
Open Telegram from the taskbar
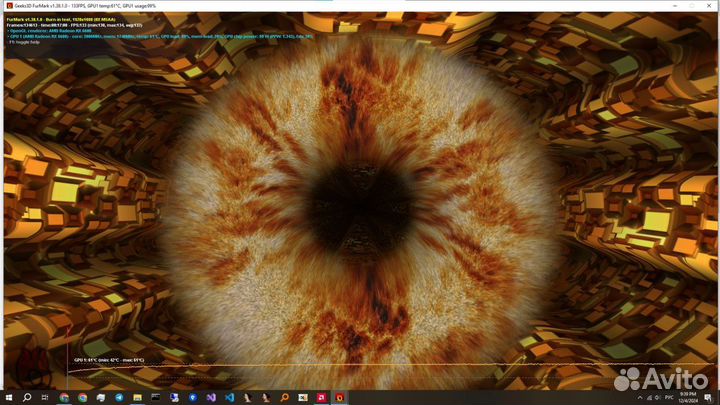[x=119, y=397]
